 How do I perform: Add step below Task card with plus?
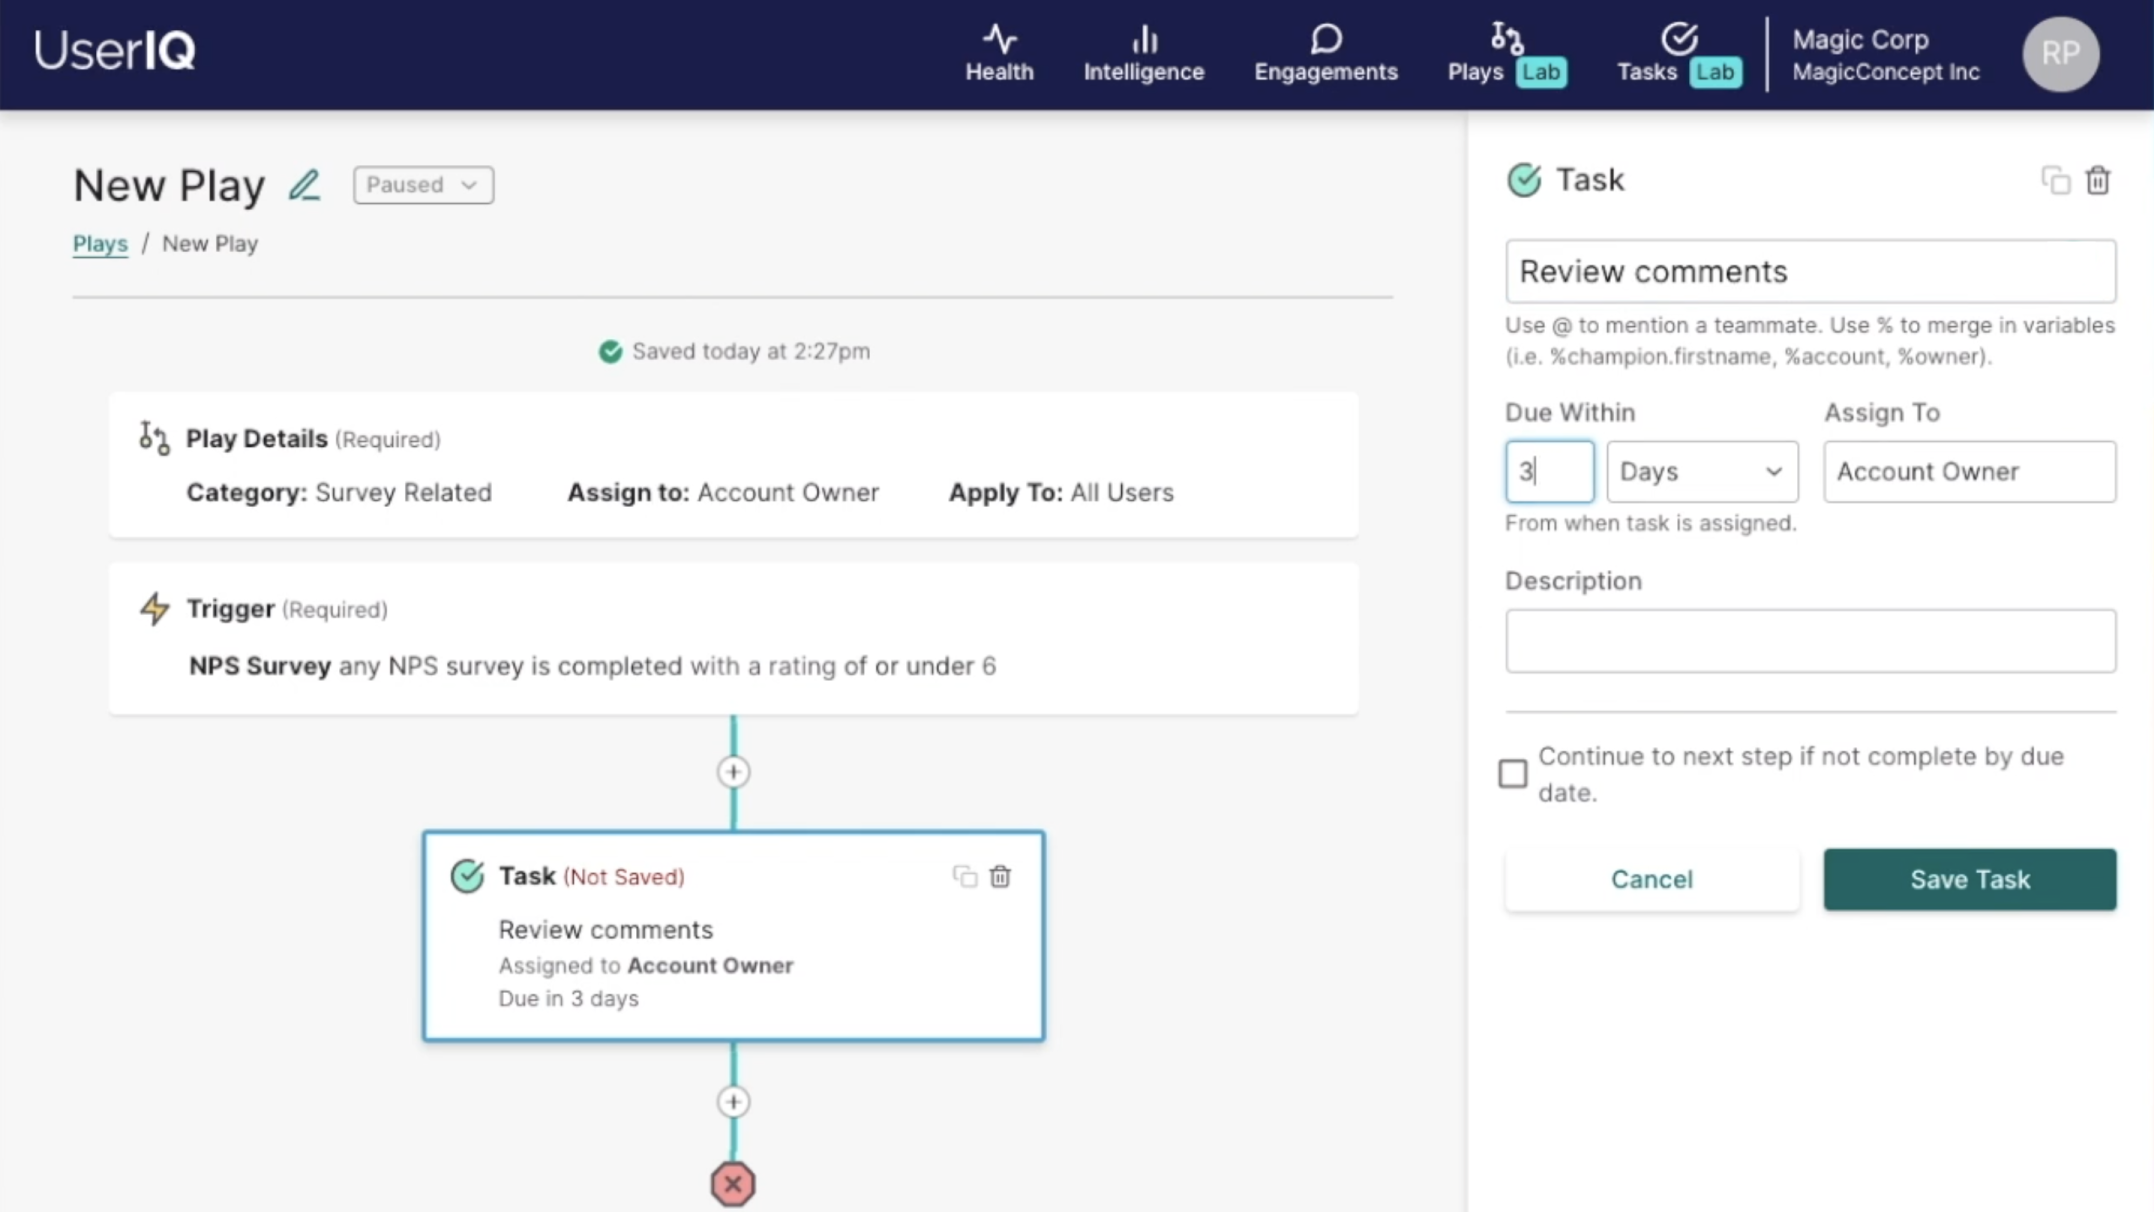click(733, 1102)
